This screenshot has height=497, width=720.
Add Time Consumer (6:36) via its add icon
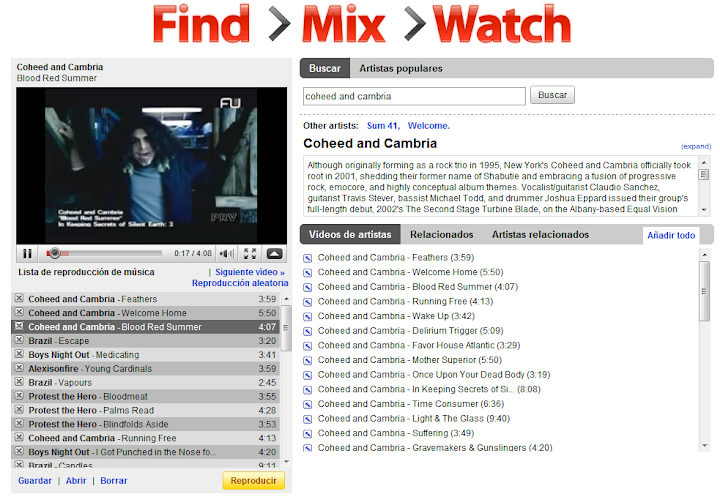pyautogui.click(x=308, y=405)
